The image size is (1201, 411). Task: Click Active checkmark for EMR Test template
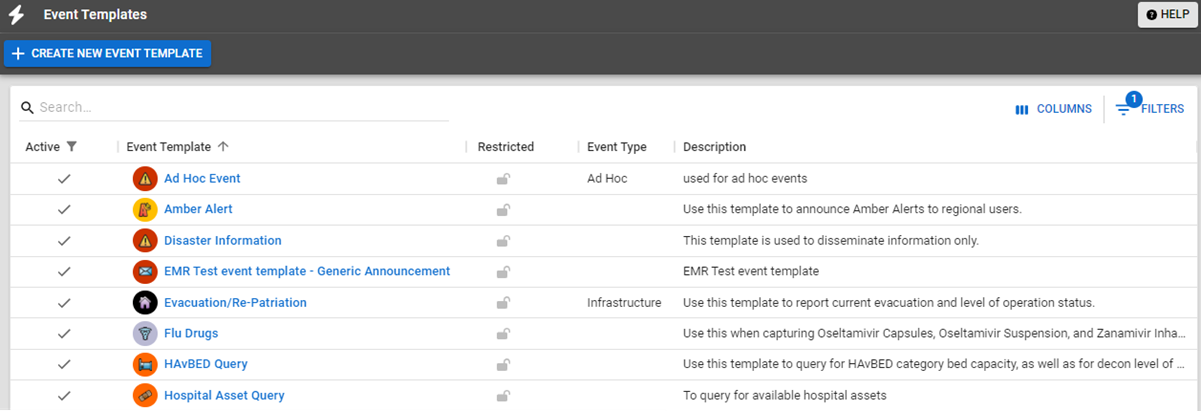[x=64, y=272]
